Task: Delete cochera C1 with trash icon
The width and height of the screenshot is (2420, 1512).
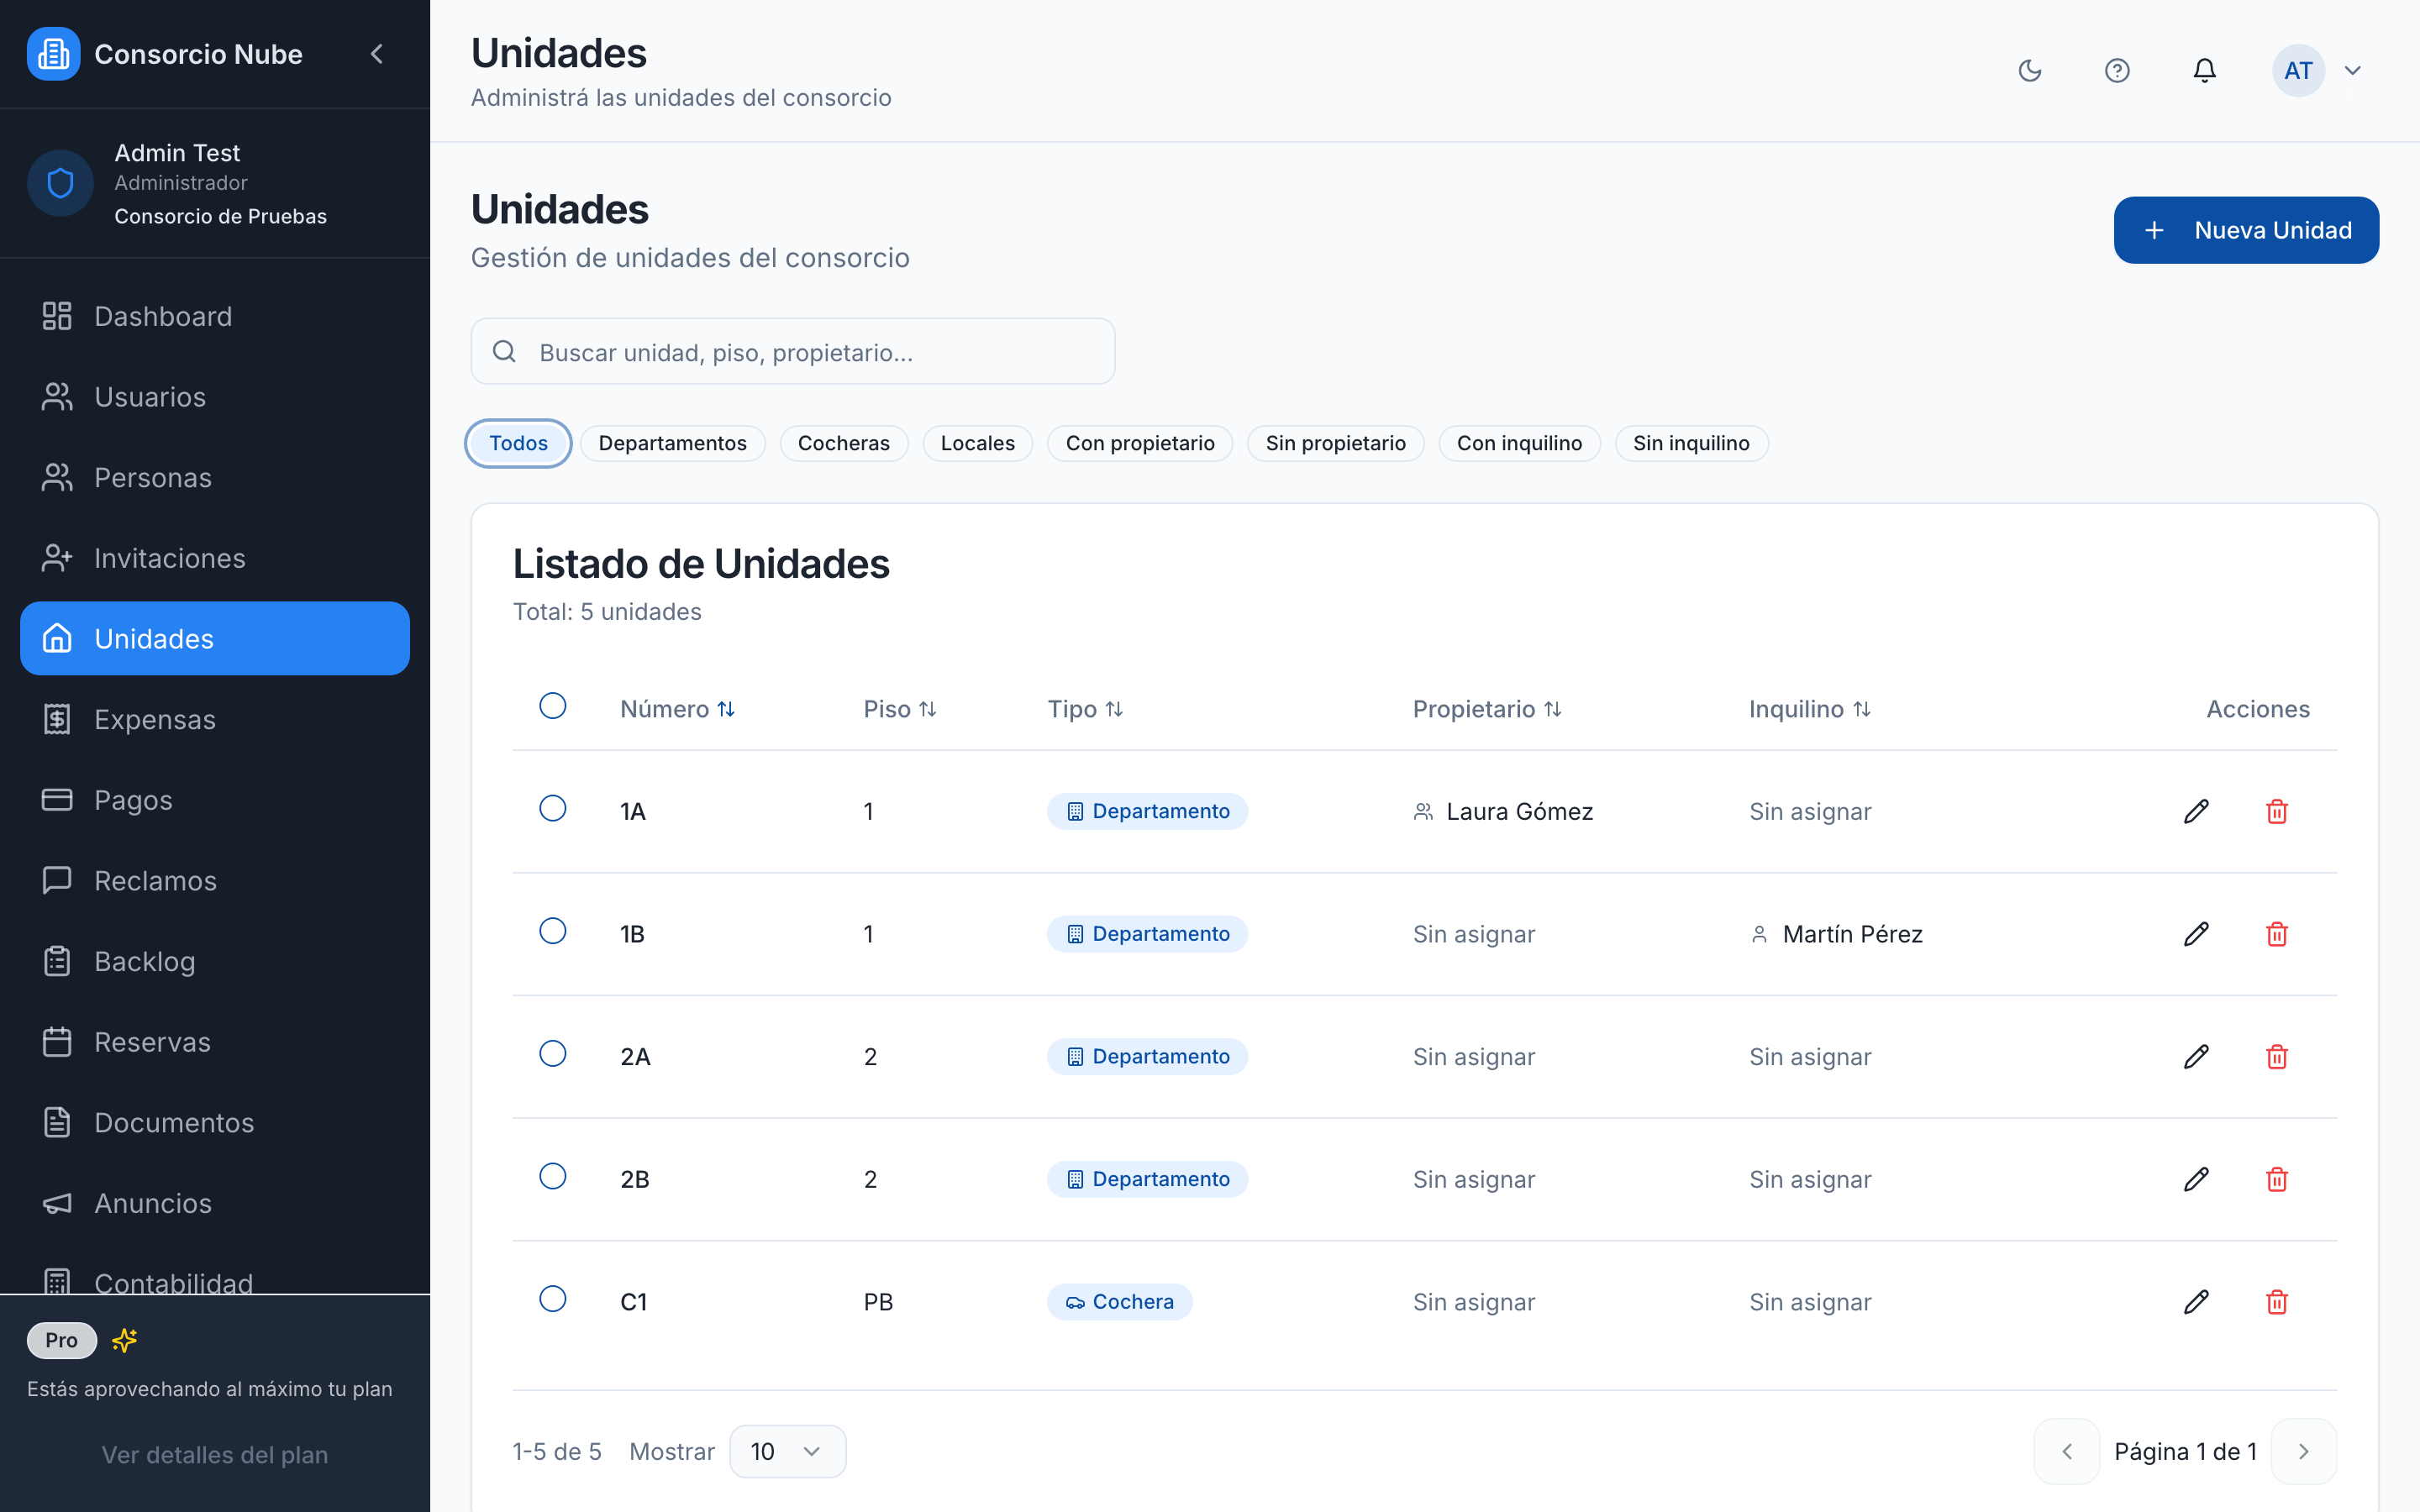Action: [x=2276, y=1301]
